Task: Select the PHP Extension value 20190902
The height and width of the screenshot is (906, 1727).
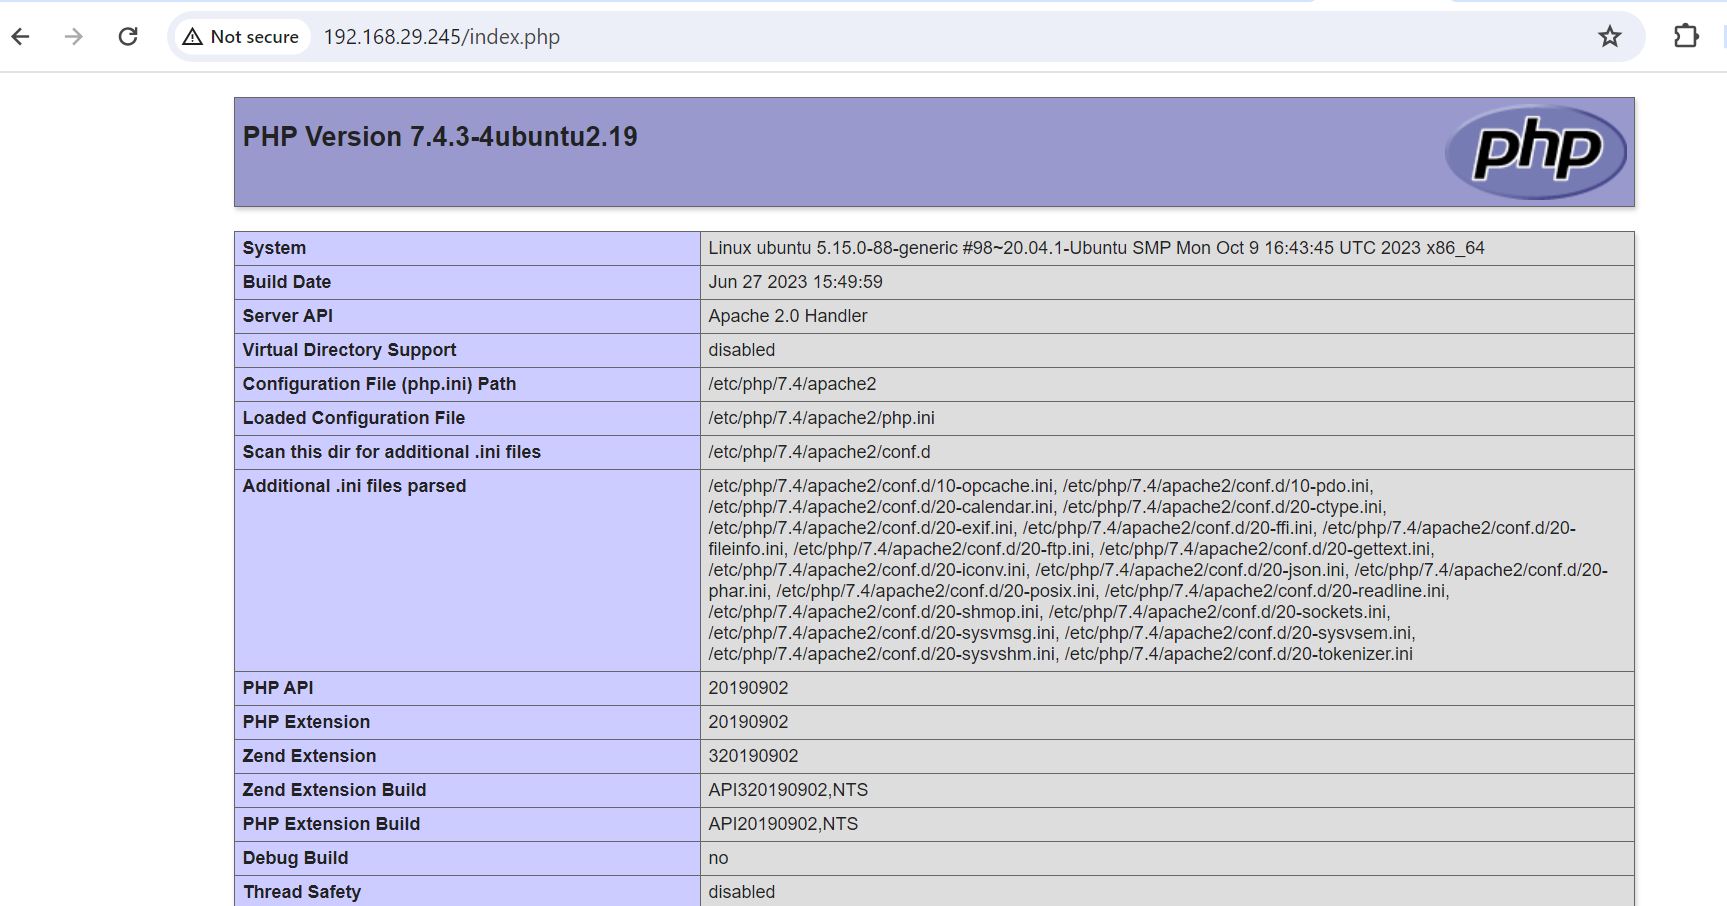Action: click(x=748, y=722)
